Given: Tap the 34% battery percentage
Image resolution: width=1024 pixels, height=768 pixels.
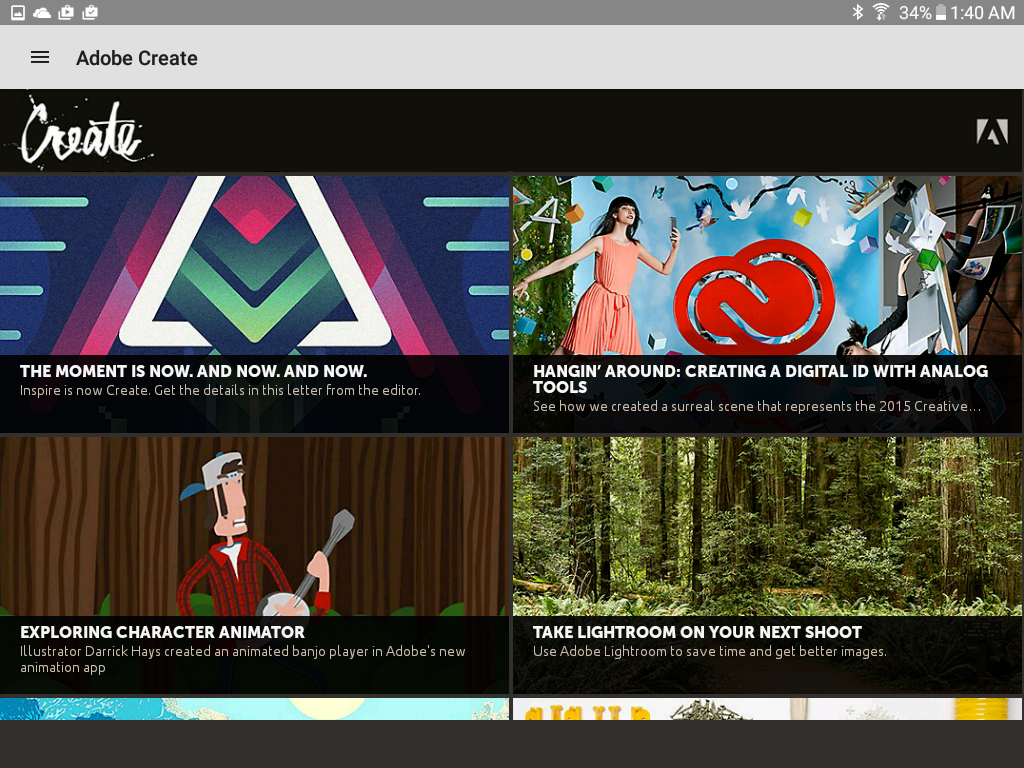Looking at the screenshot, I should 915,12.
